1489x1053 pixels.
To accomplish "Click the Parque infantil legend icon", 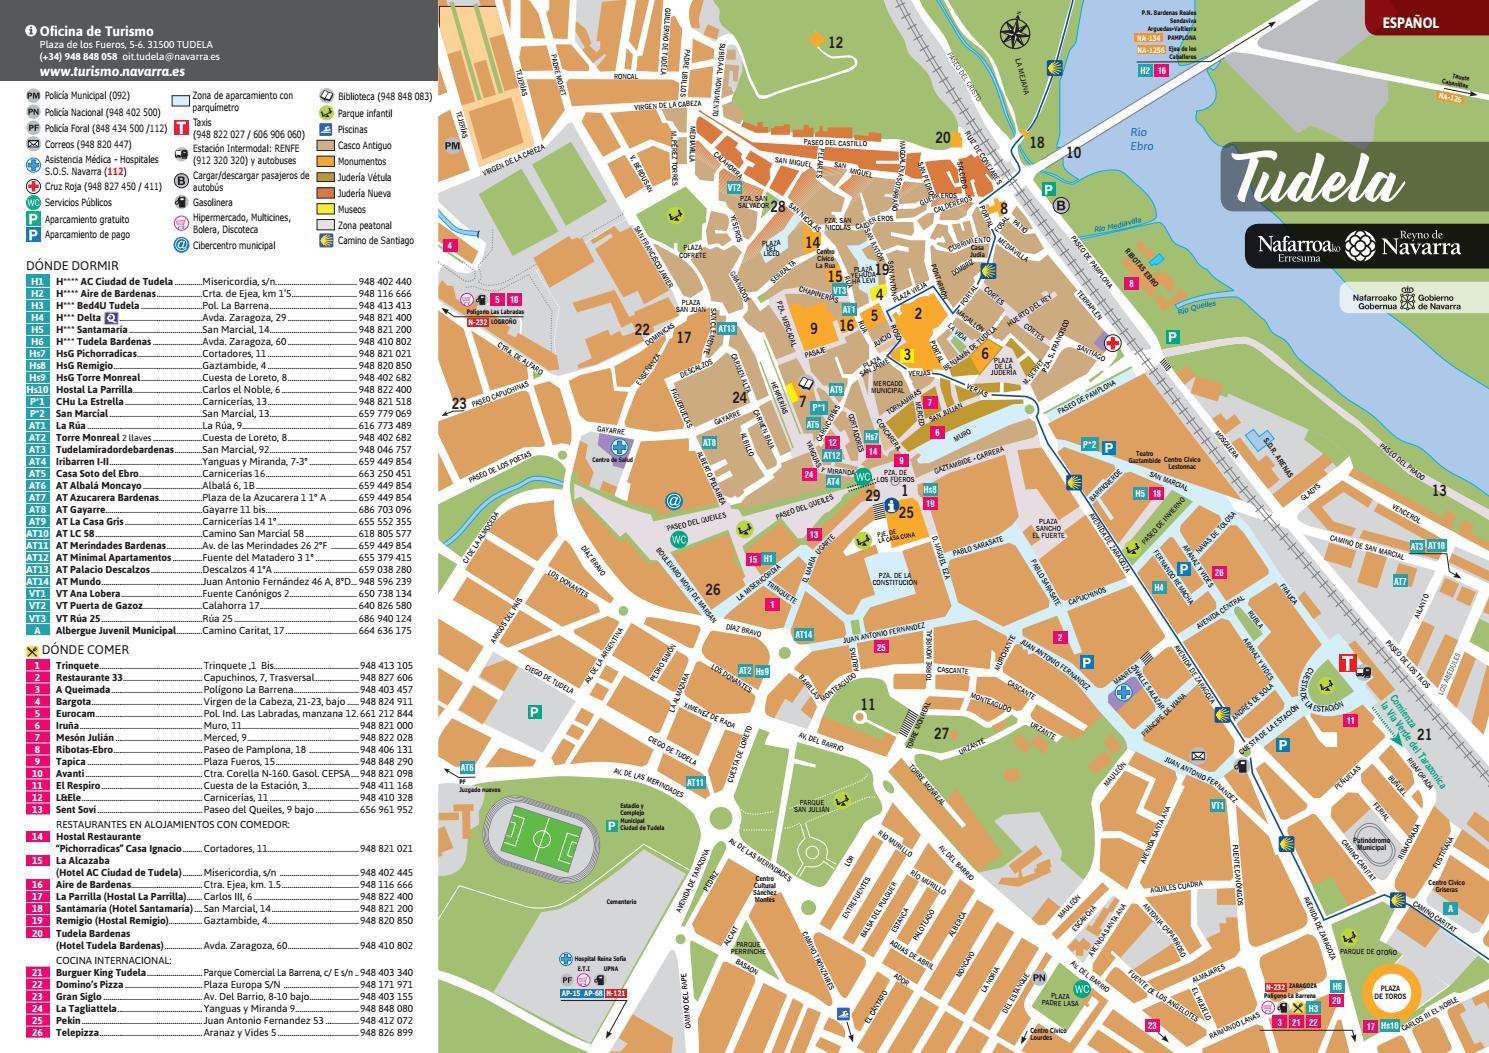I will pos(326,113).
